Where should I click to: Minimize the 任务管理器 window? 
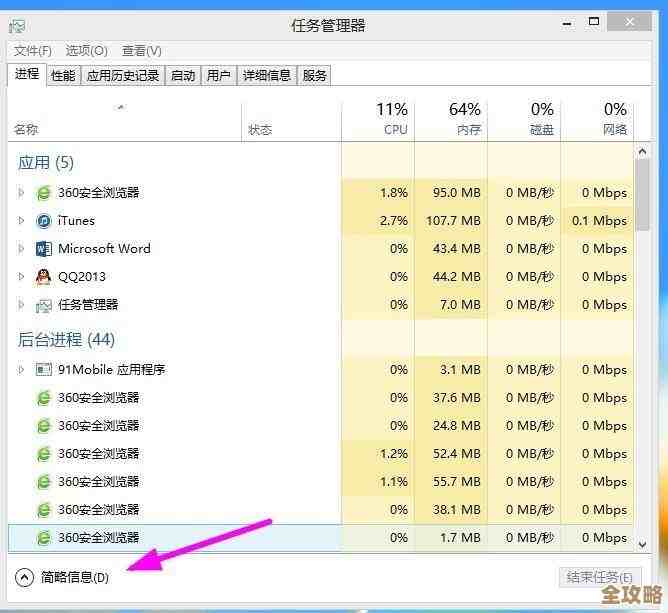(567, 23)
